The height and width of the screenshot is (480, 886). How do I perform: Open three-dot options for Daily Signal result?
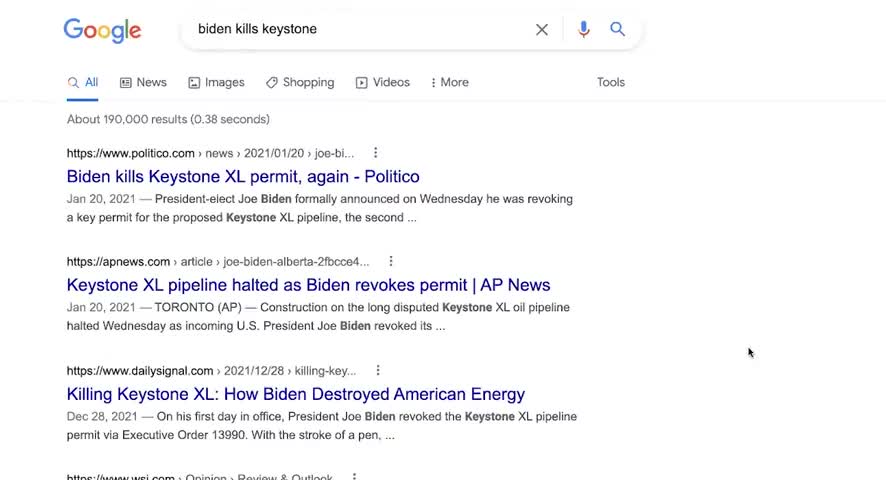378,371
